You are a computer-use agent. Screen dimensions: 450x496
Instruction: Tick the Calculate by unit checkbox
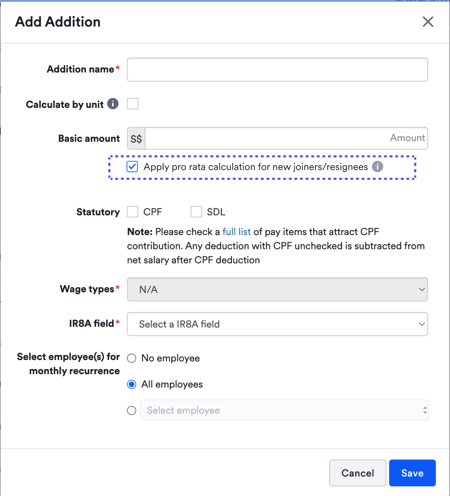tap(133, 104)
